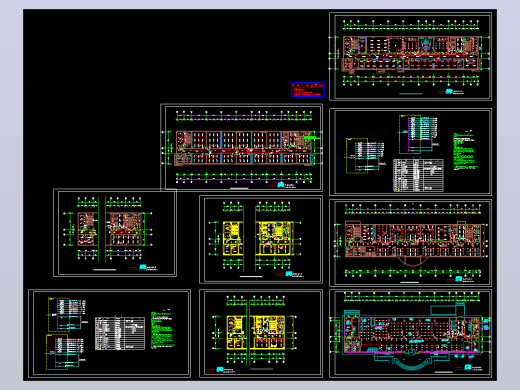Screen dimensions: 520x390
Task: Open the cyan and magenta floor plan sheet
Action: click(x=410, y=334)
